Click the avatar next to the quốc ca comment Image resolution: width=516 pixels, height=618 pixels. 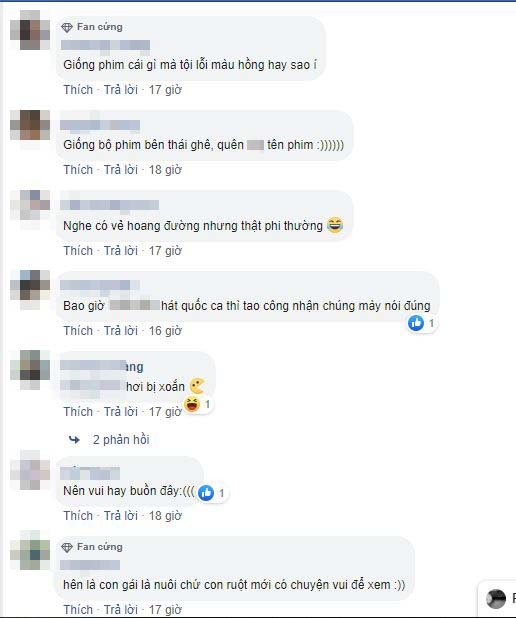point(30,289)
